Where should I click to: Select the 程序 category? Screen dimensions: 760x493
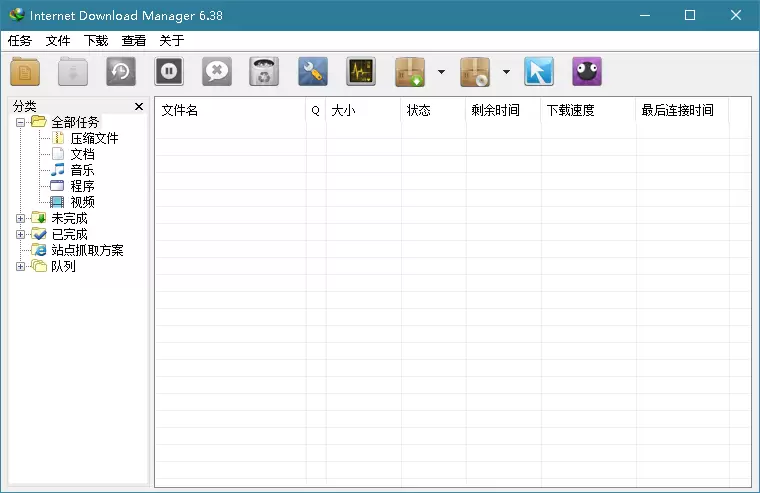pos(82,186)
